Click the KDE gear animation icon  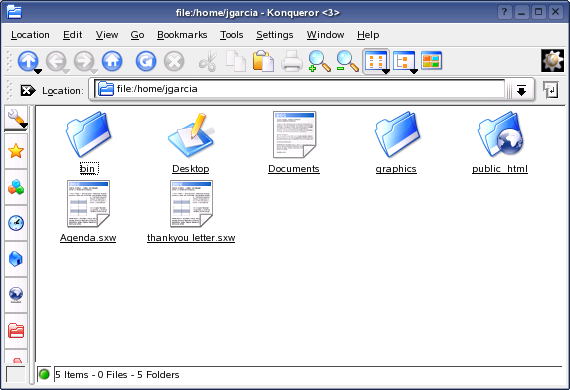(553, 61)
